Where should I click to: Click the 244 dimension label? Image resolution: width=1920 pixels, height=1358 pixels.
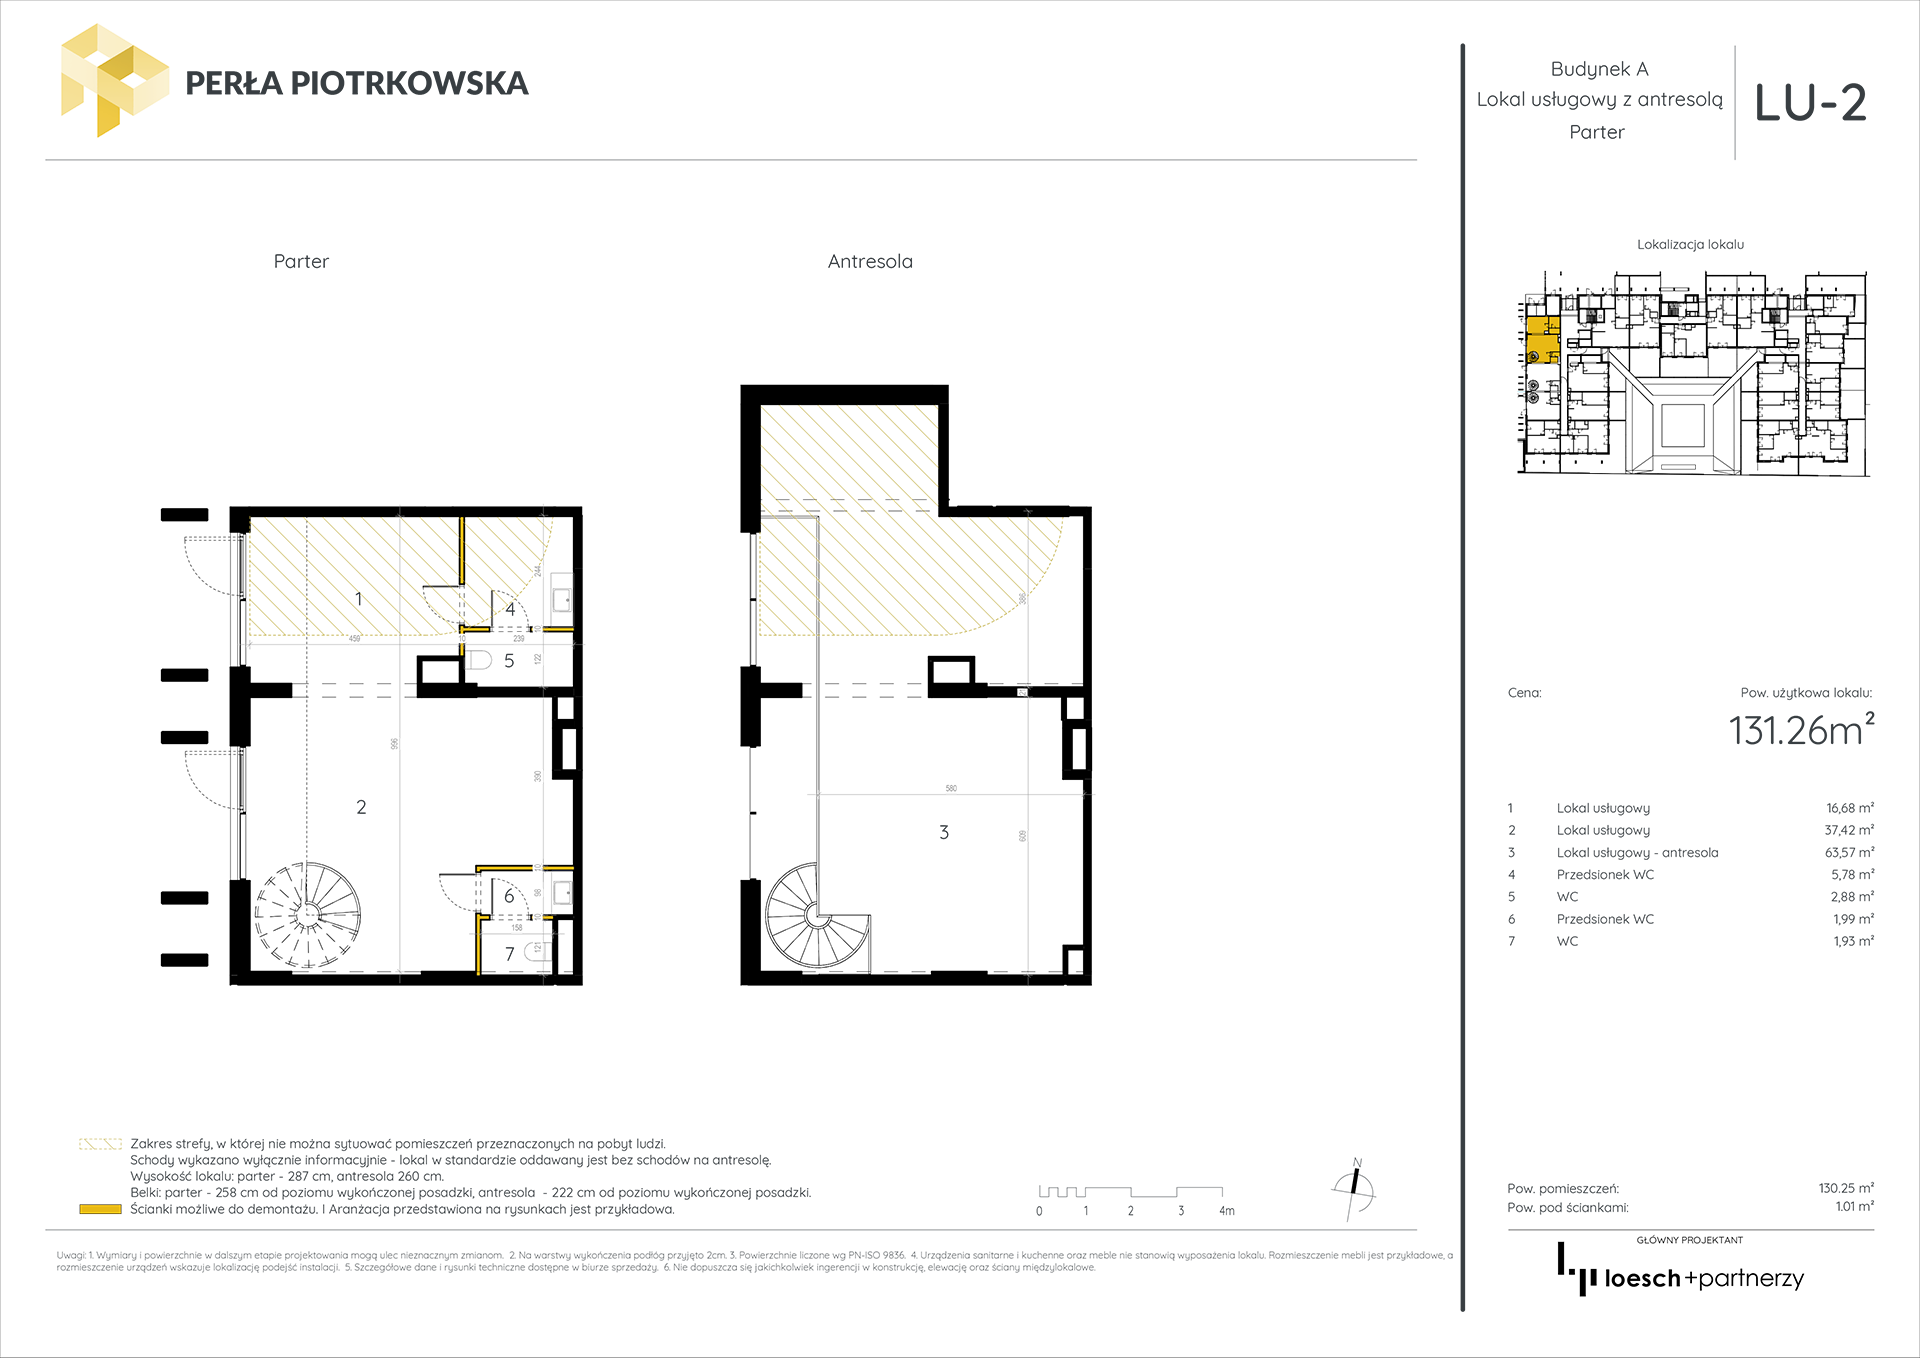537,571
